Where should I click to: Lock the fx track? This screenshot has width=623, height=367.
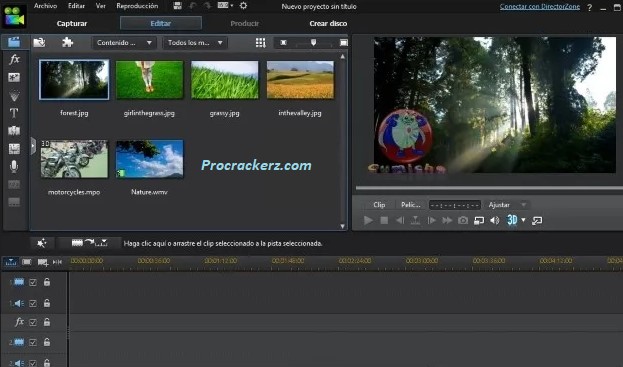point(46,322)
